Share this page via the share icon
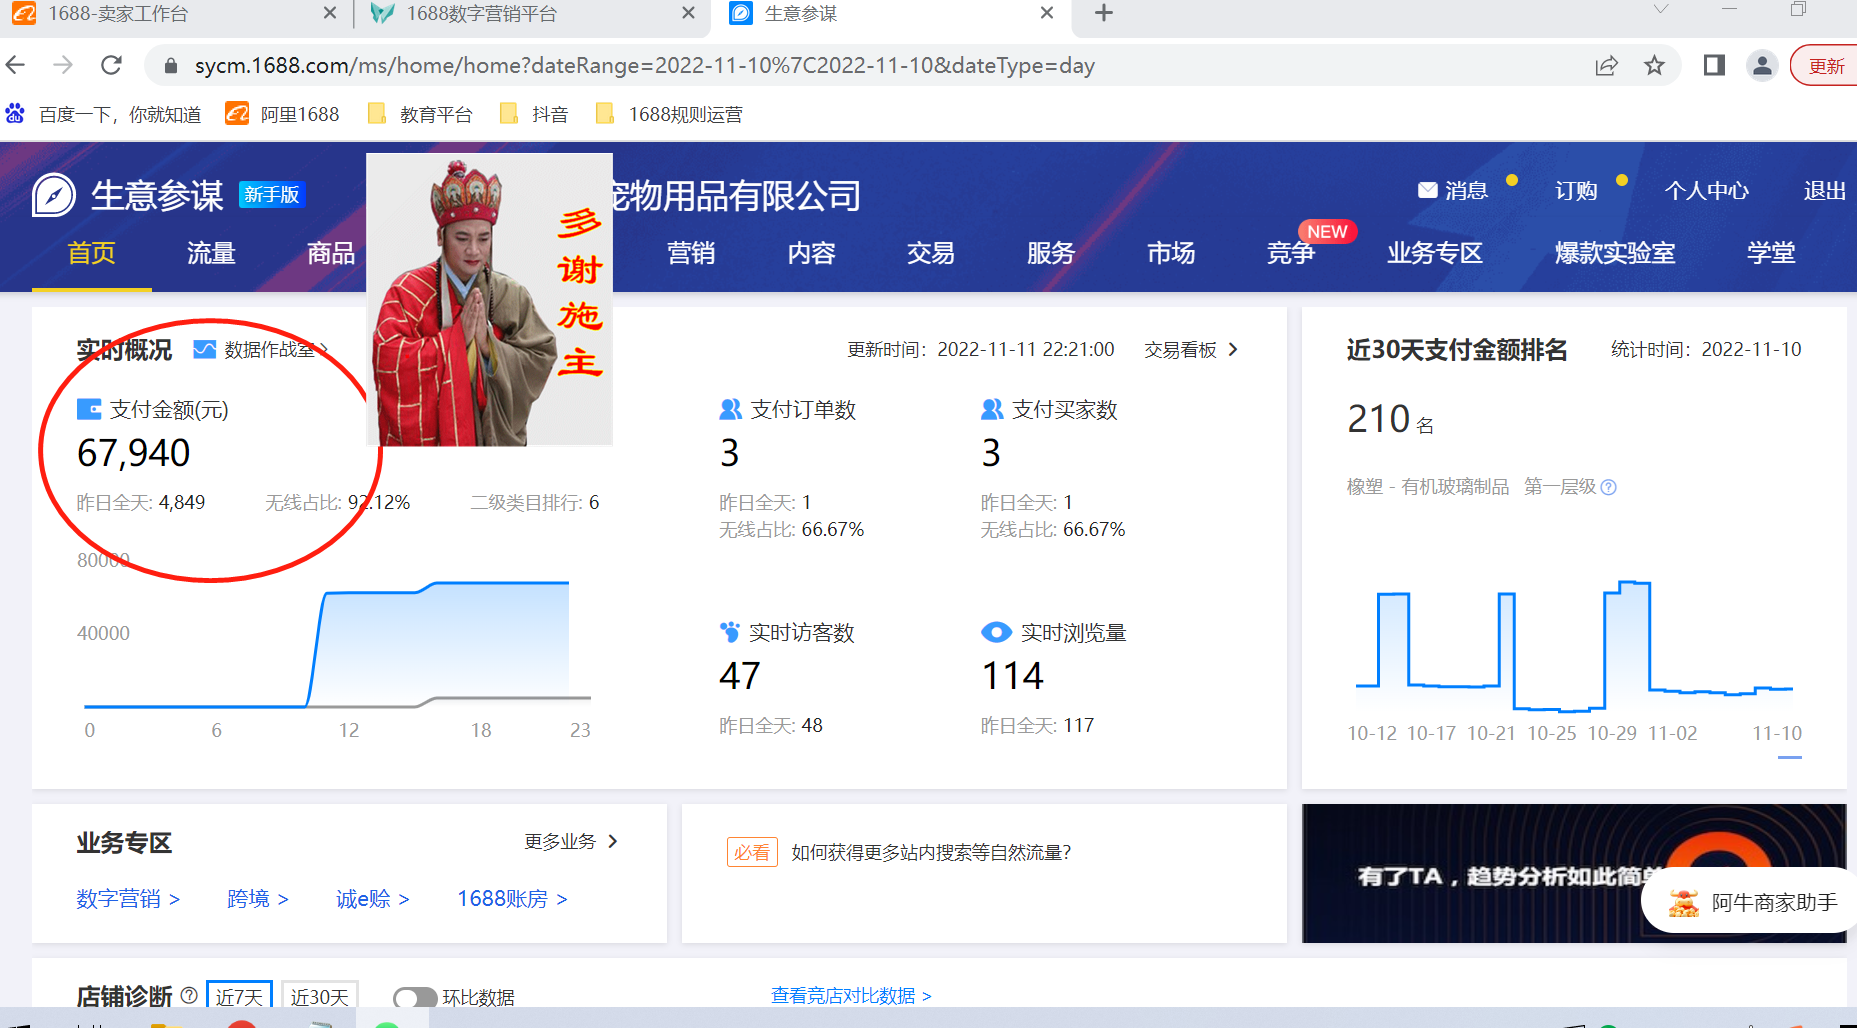 [1606, 66]
